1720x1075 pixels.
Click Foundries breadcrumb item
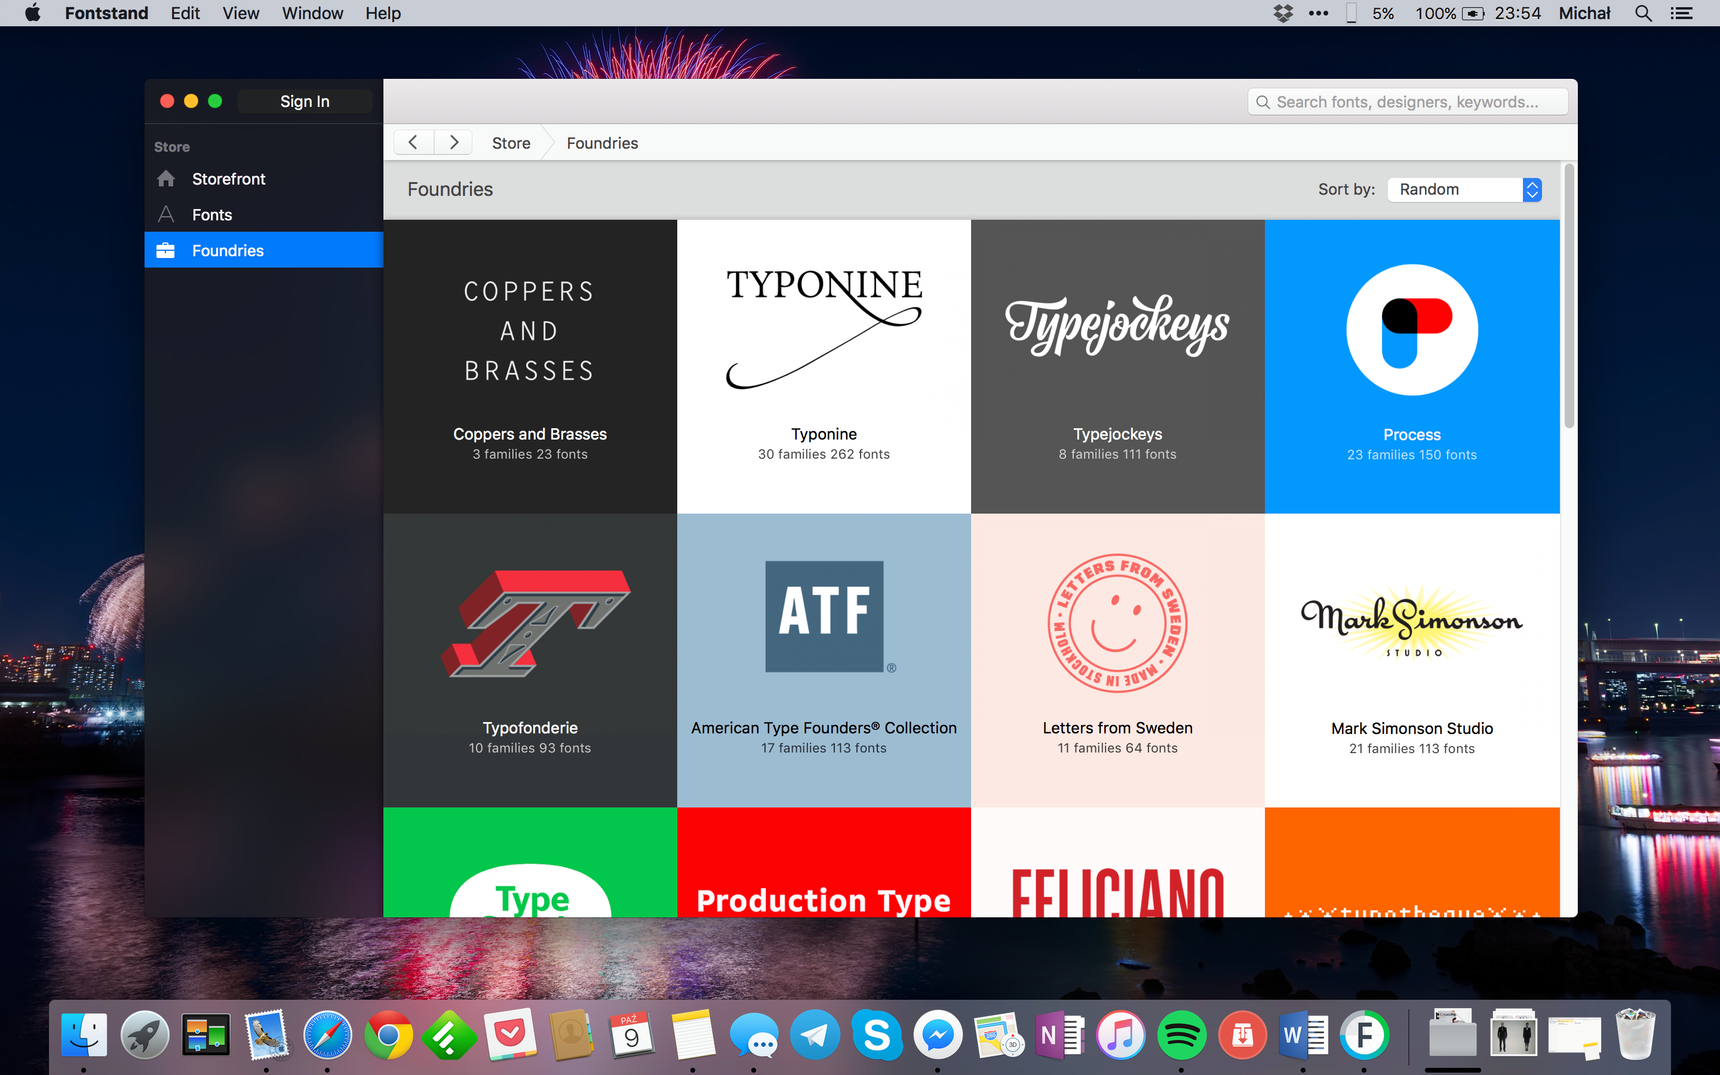pyautogui.click(x=602, y=143)
